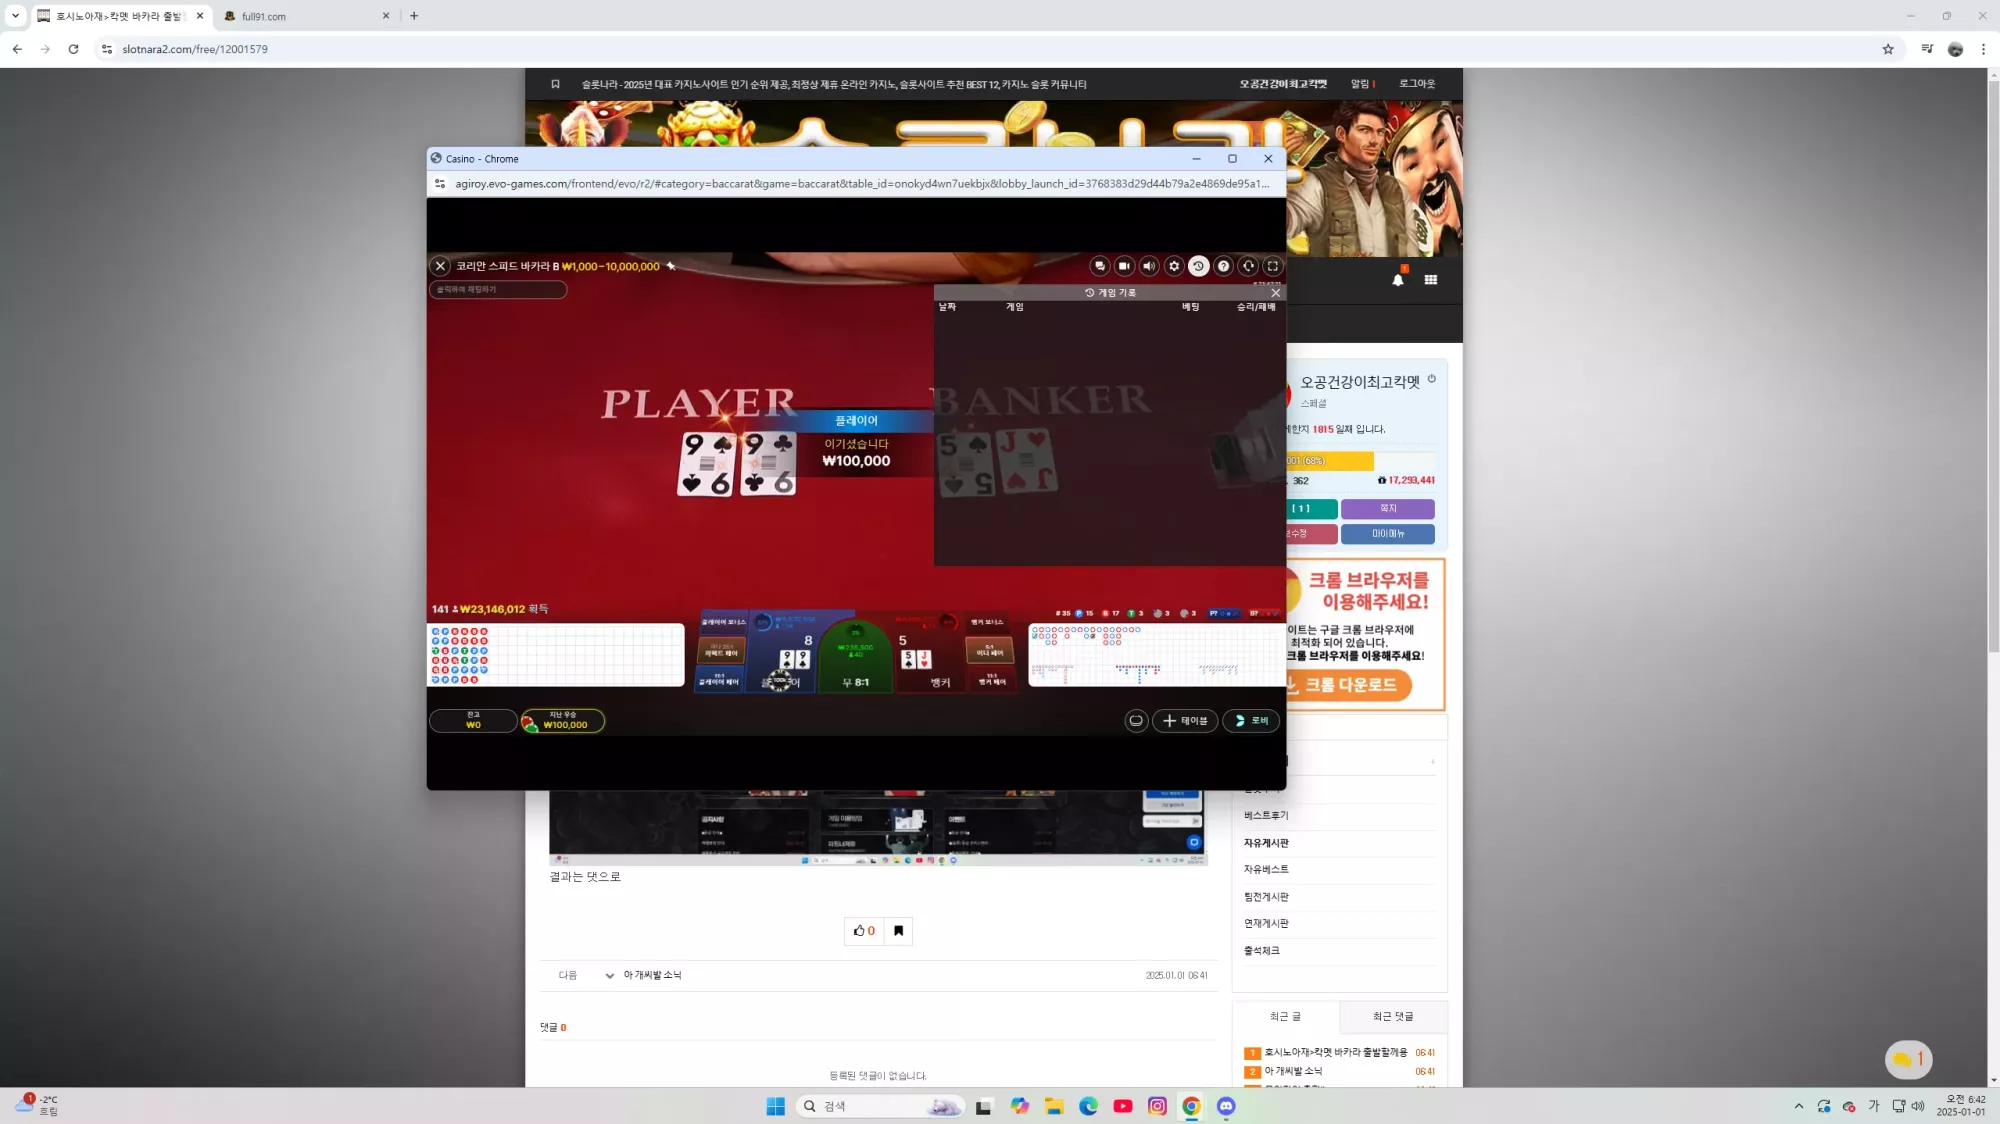This screenshot has width=2000, height=1124.
Task: Open the notification bell on the site
Action: tap(1398, 280)
